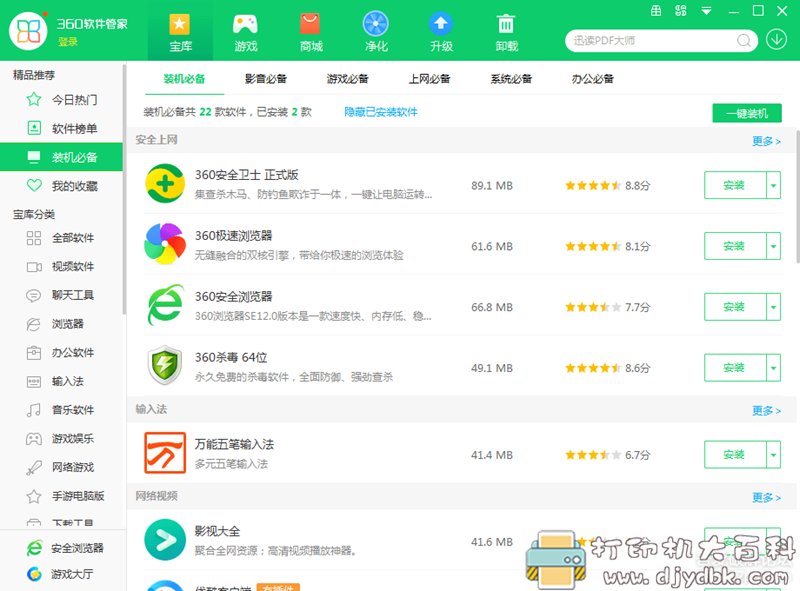The image size is (800, 591).
Task: Open 输入法 category in sidebar
Action: 61,381
